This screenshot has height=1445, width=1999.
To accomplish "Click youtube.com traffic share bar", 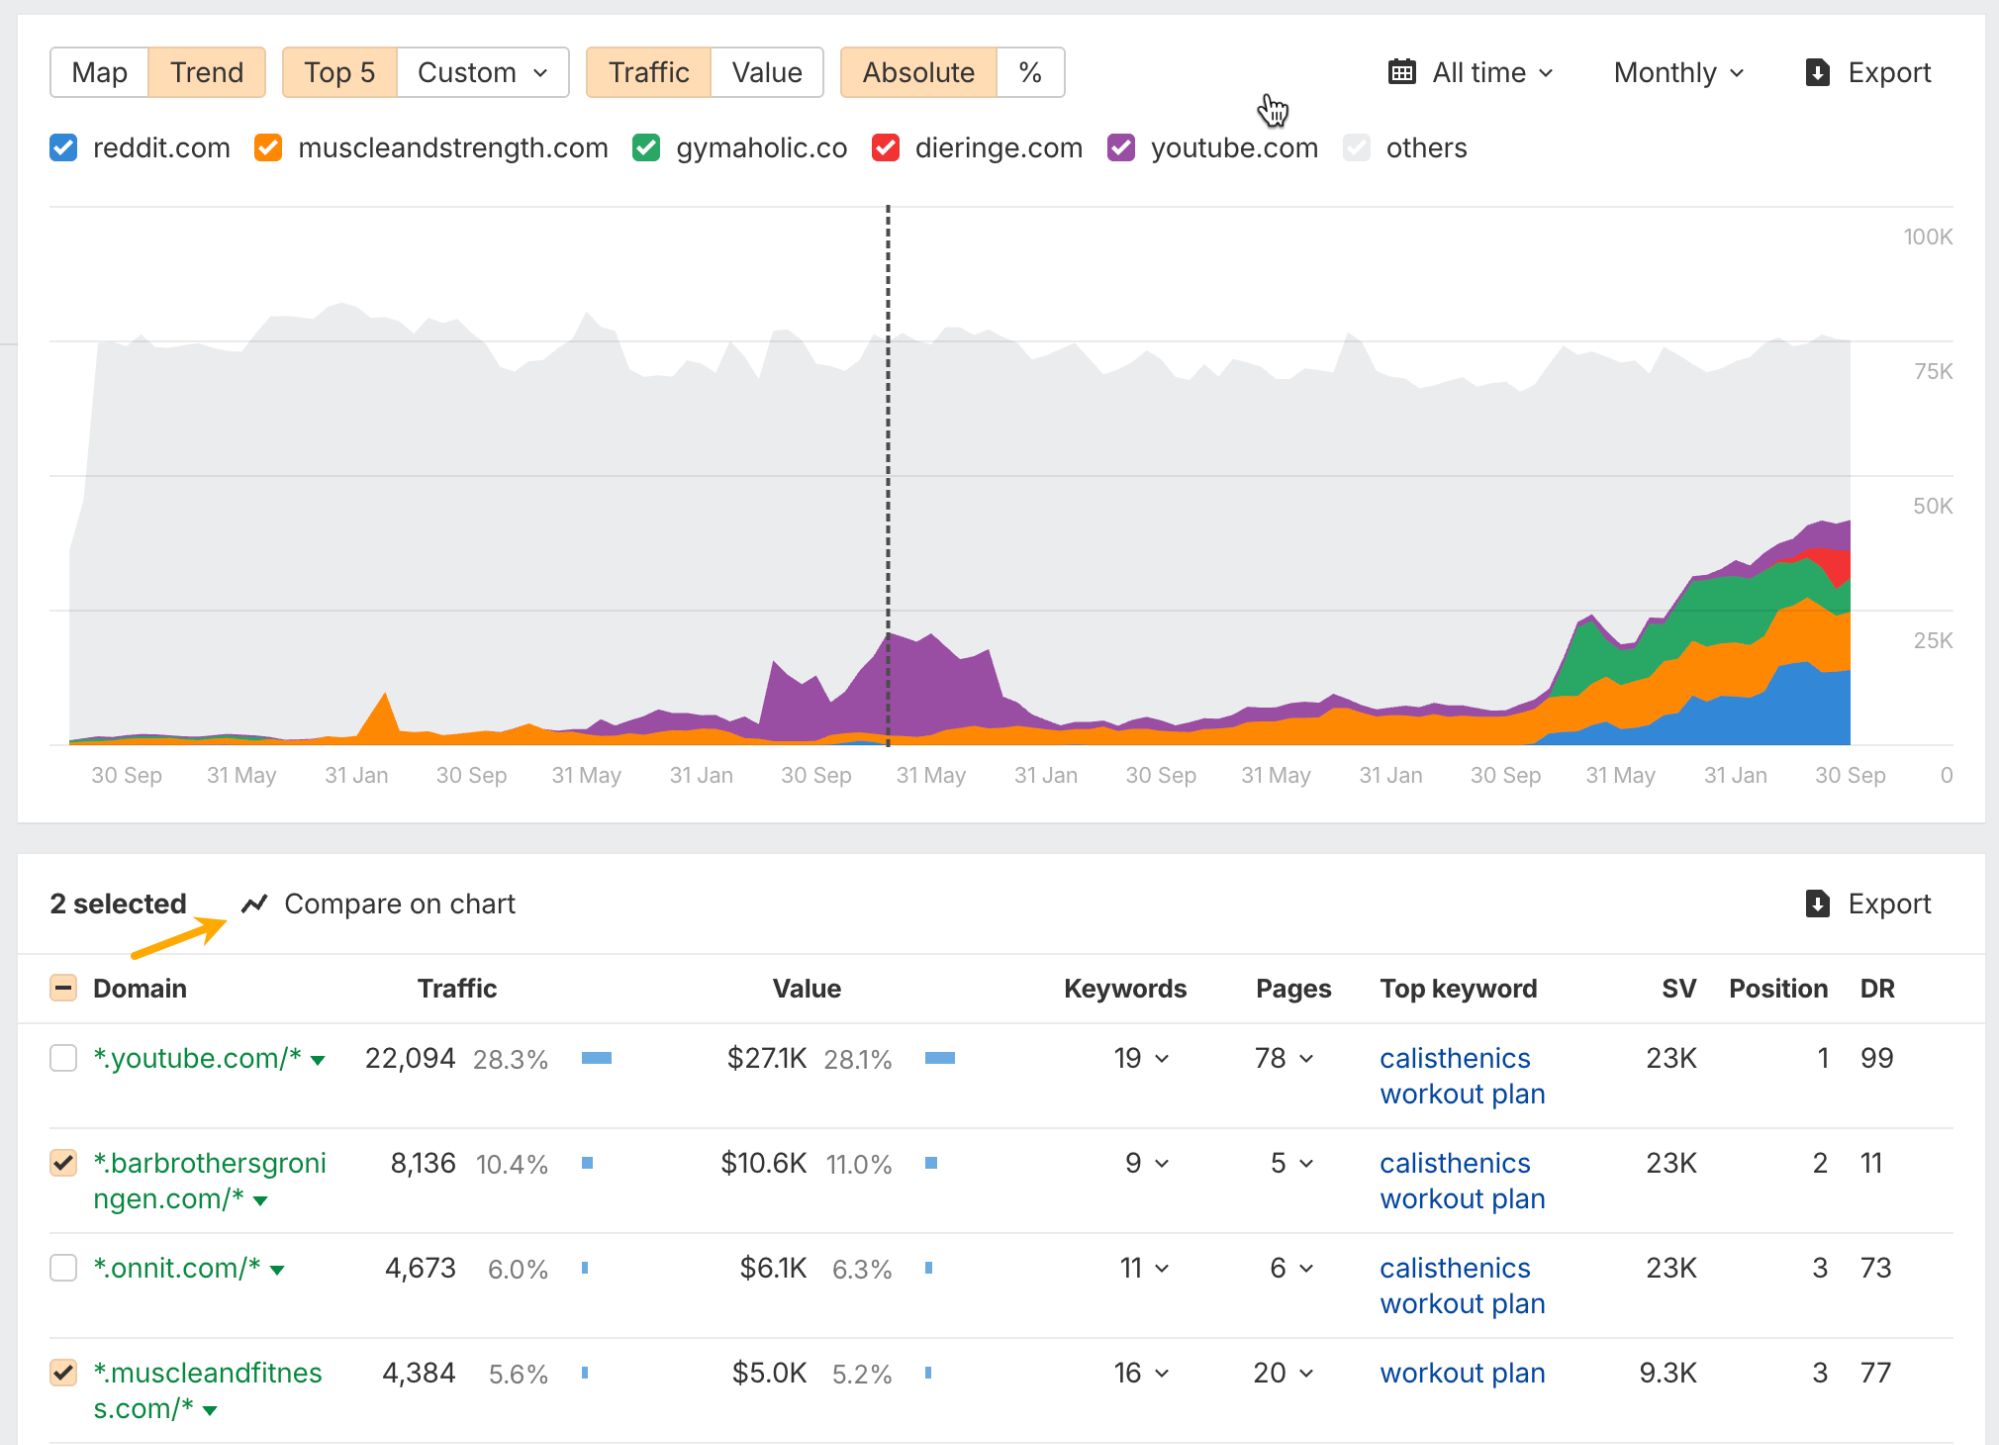I will click(x=596, y=1058).
